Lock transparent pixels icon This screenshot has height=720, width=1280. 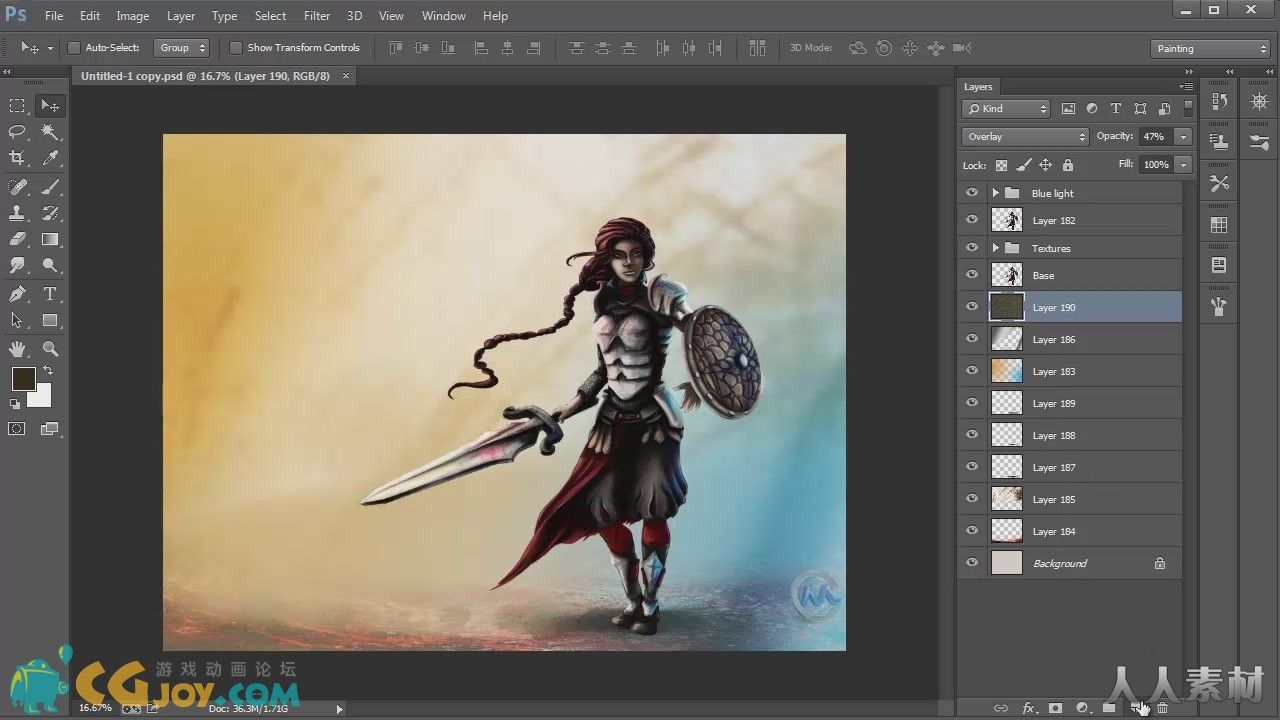click(x=1001, y=165)
